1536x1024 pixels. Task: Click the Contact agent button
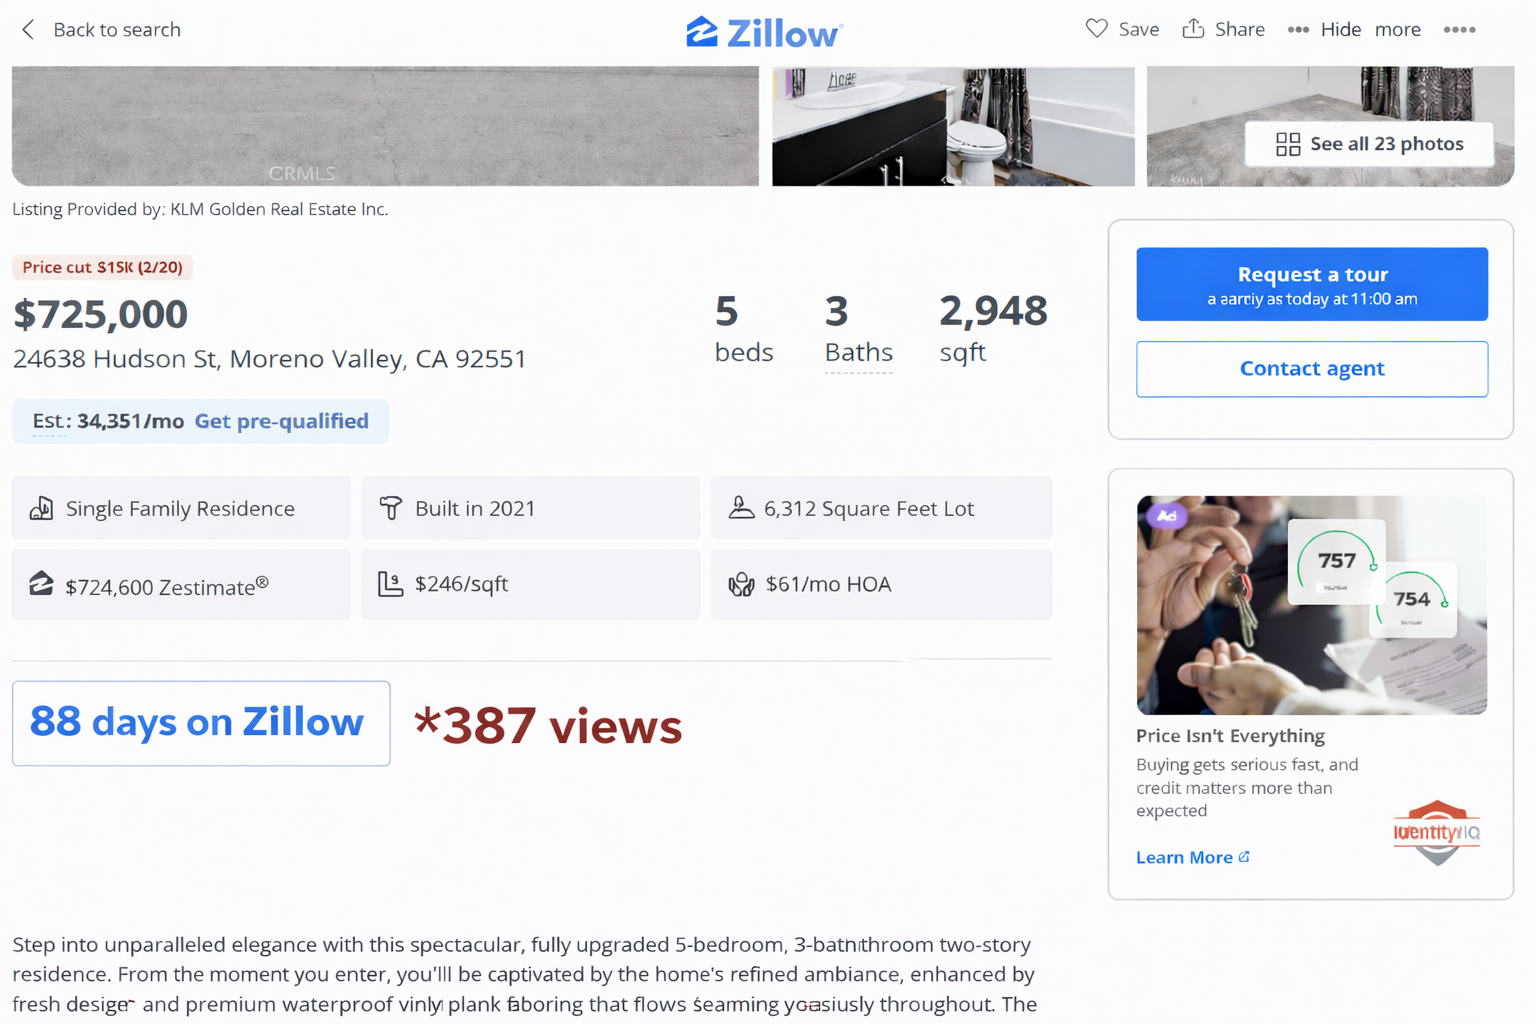pyautogui.click(x=1312, y=369)
